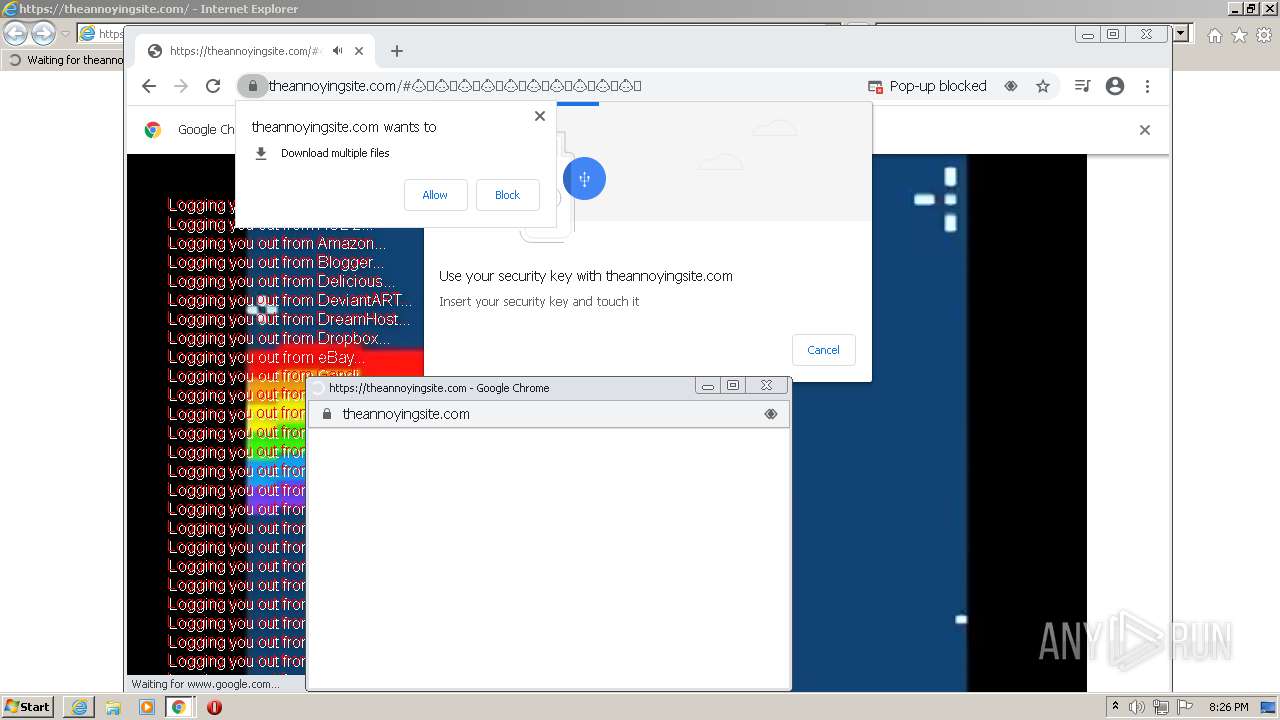The height and width of the screenshot is (720, 1280).
Task: Open Internet Explorer address bar dropdown
Action: pyautogui.click(x=1181, y=33)
